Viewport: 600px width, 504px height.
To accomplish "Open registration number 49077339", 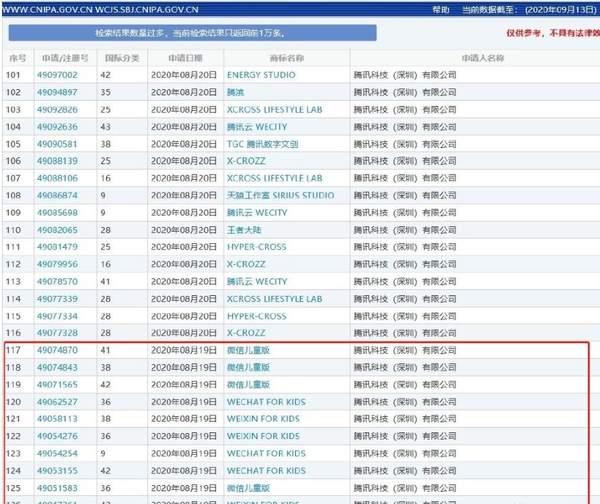I will [x=57, y=299].
